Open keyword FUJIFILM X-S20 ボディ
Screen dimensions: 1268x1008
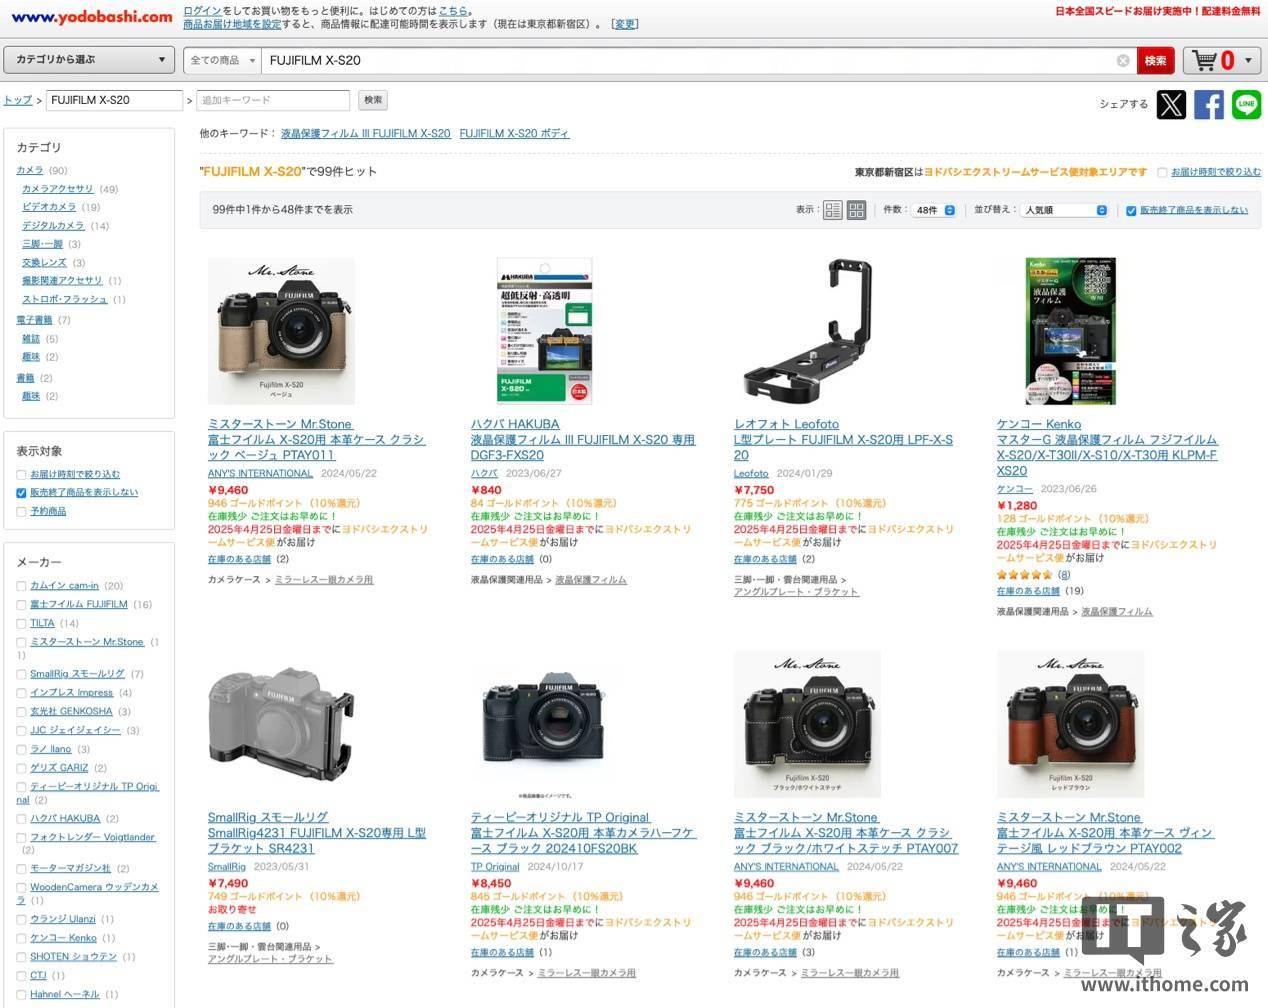[x=514, y=133]
